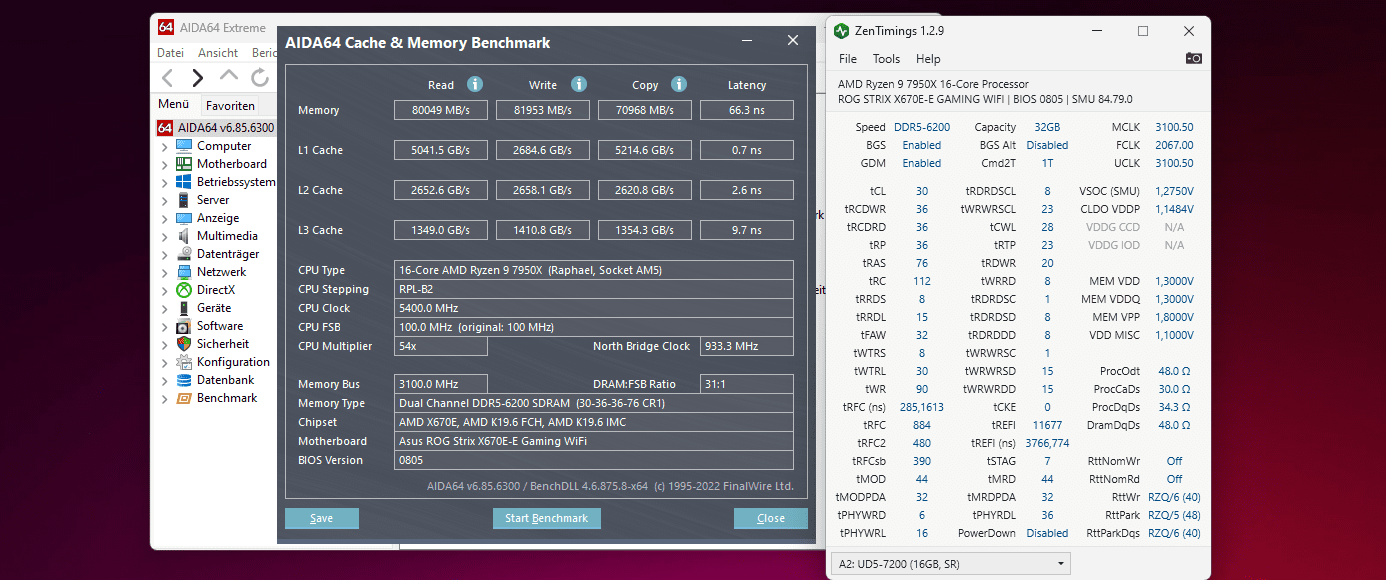Click the Memory Read 80049 MB/s field
Screen dimensions: 1386x580
tap(441, 110)
